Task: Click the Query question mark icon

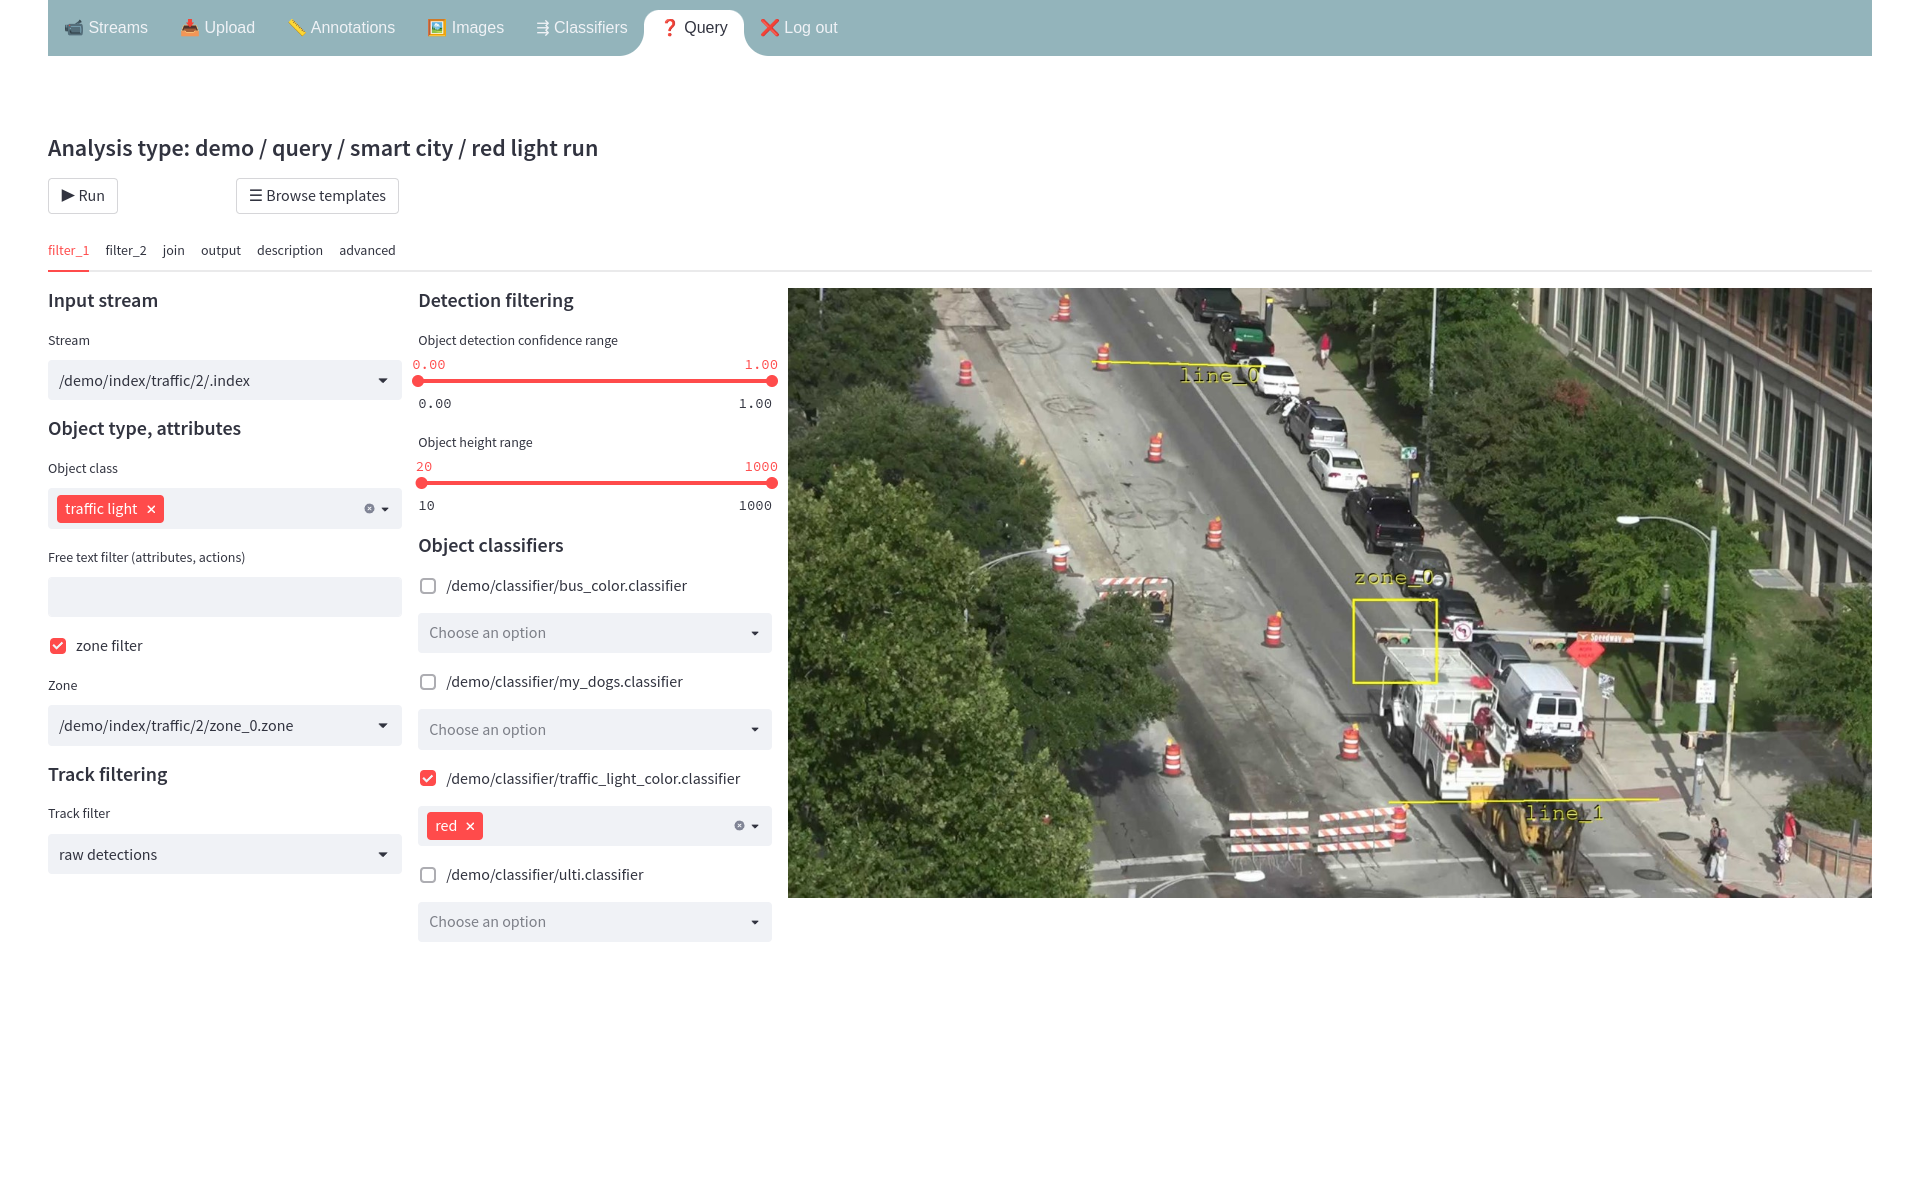Action: [x=669, y=27]
